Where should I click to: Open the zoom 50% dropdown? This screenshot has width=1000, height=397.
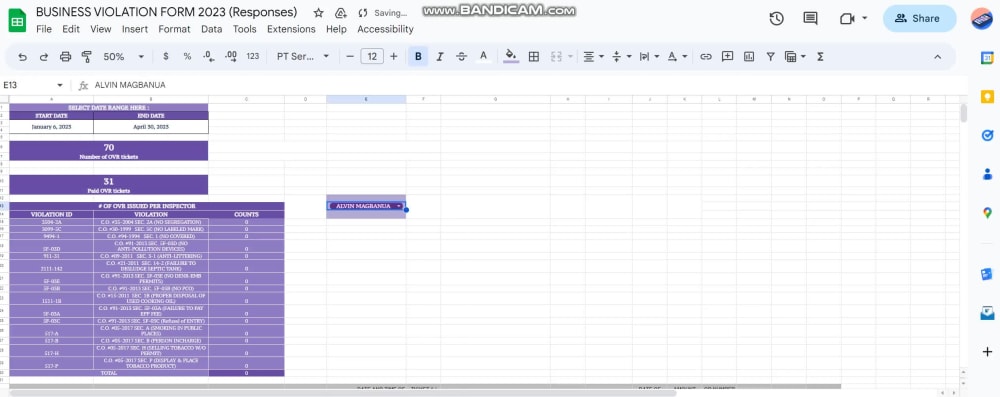point(123,56)
